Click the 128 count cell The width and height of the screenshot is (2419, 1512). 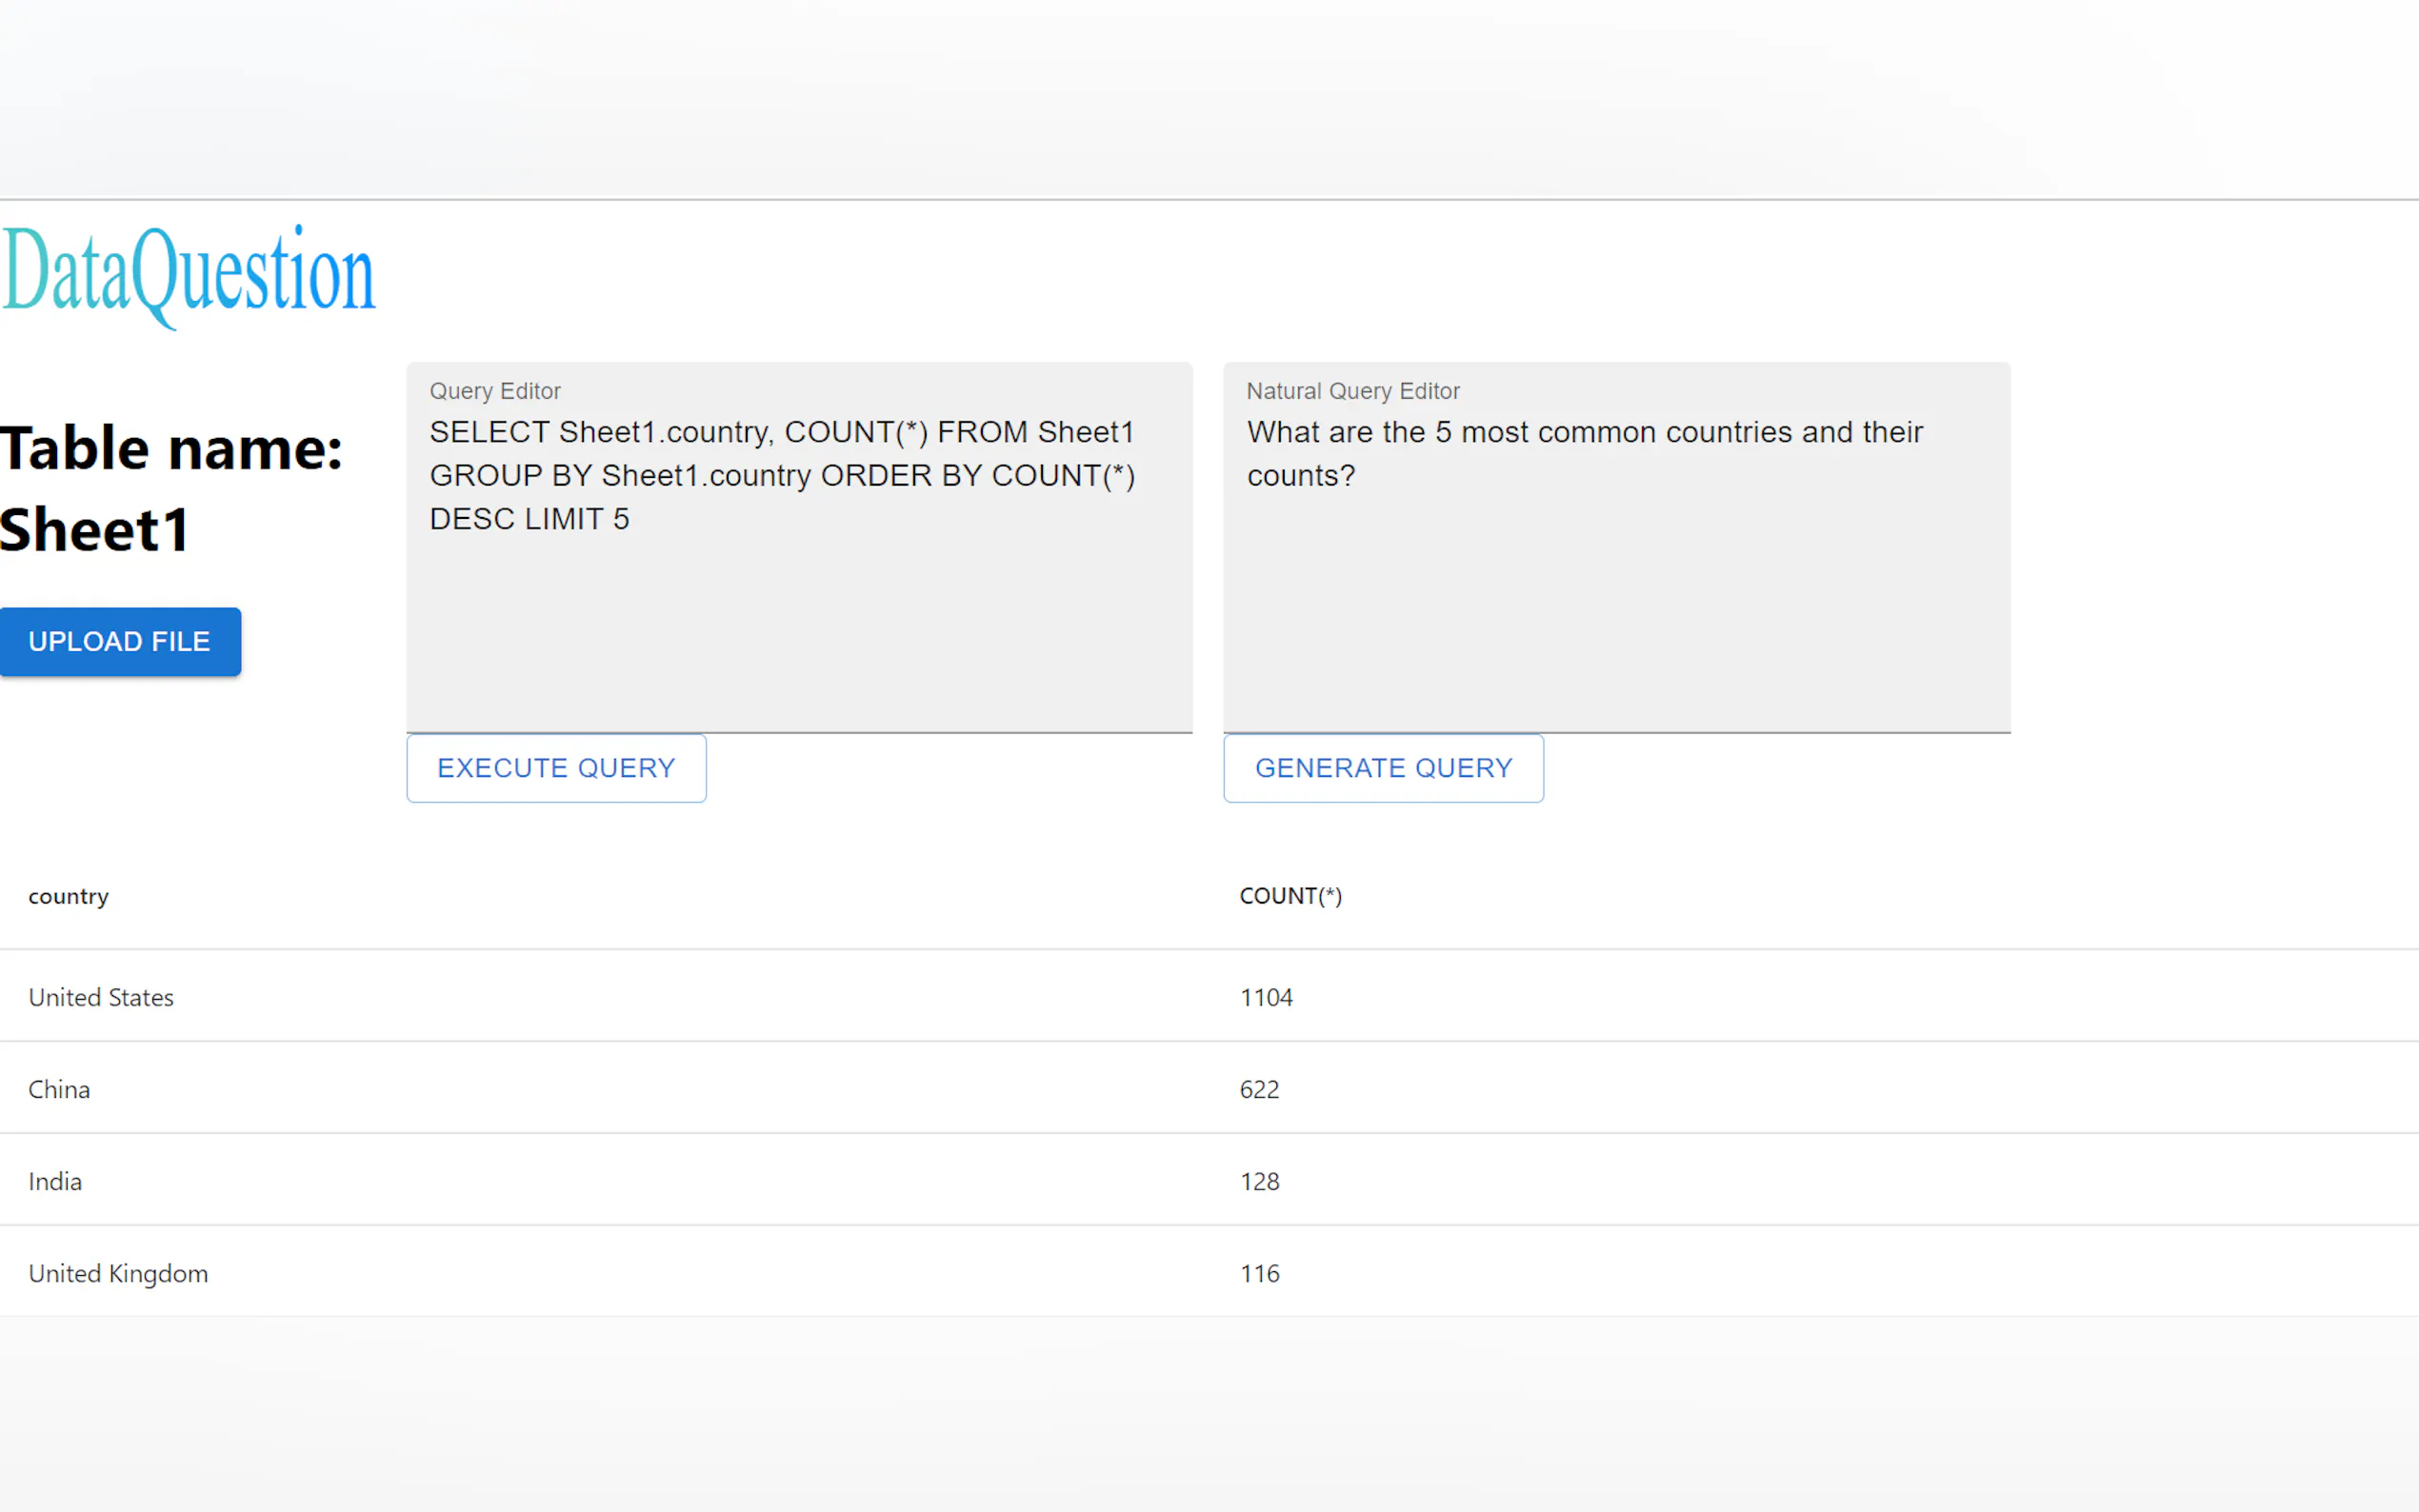tap(1259, 1181)
